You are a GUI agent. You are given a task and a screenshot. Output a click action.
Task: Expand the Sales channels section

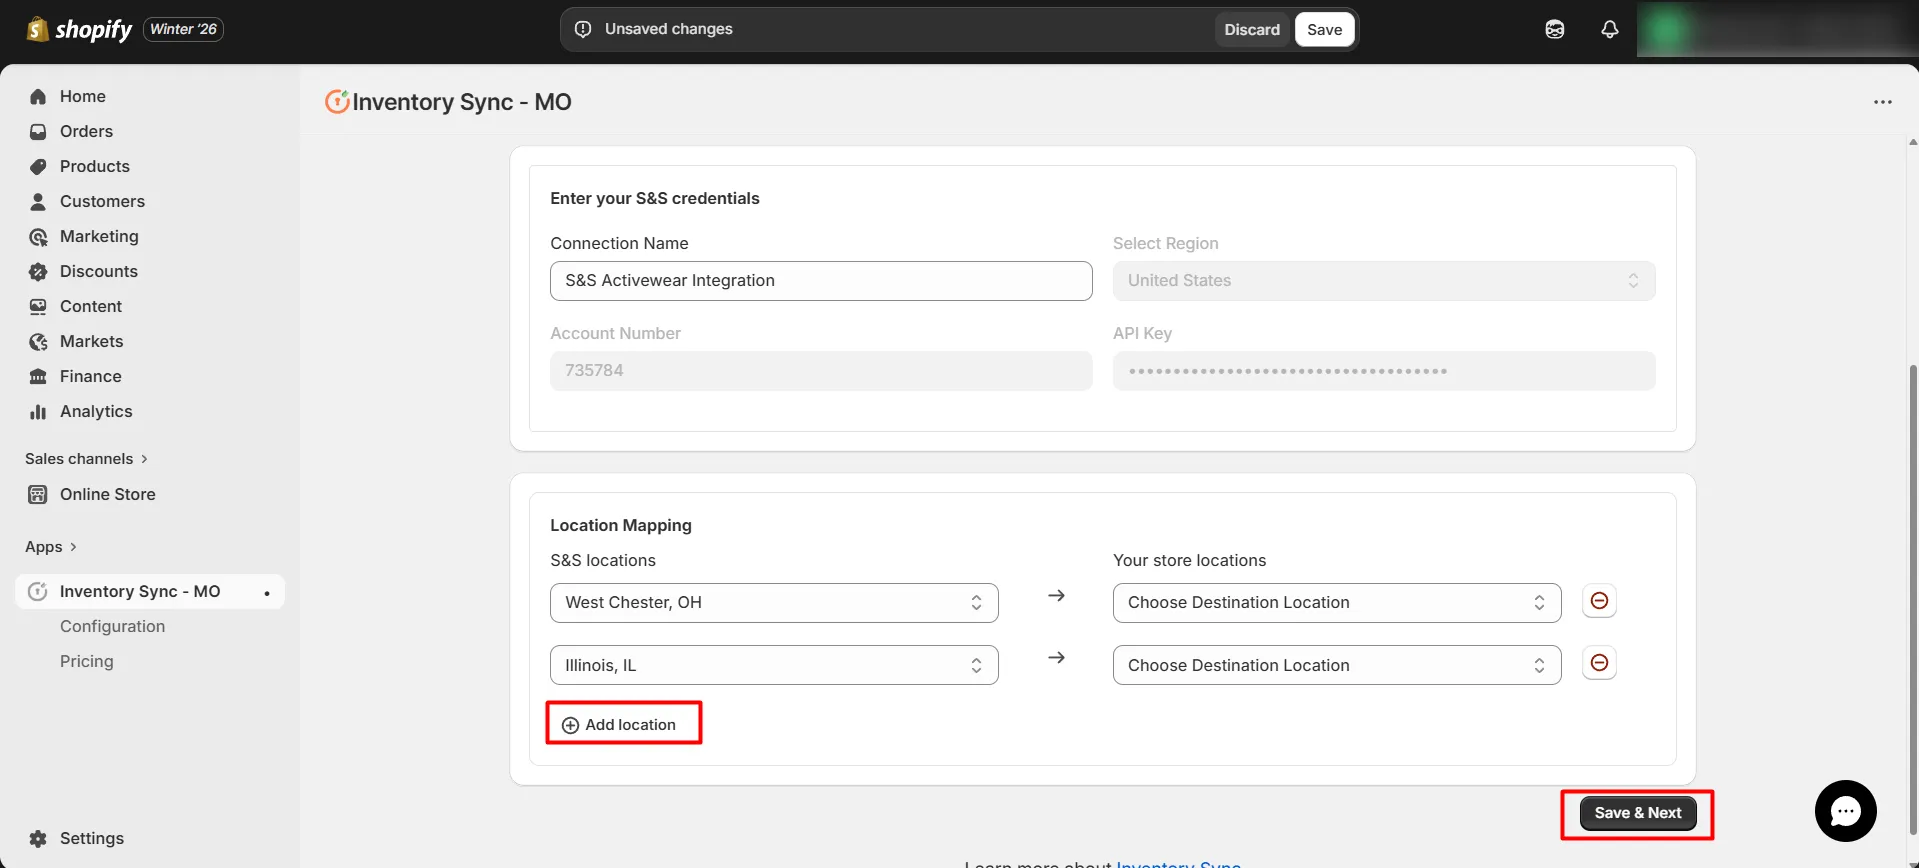(87, 459)
